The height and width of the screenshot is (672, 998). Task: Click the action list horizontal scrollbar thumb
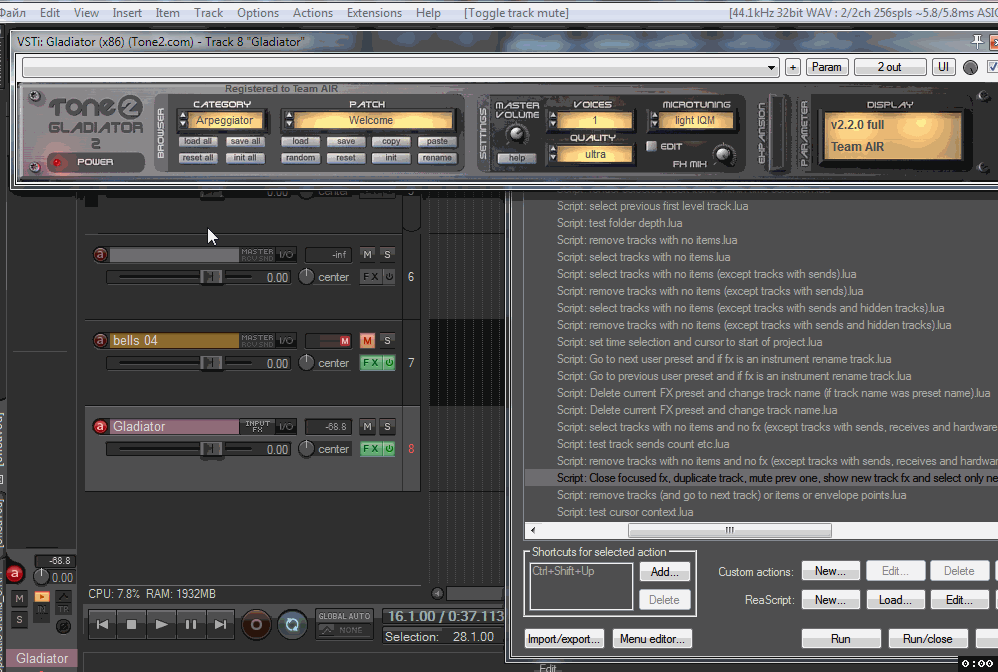click(x=729, y=530)
